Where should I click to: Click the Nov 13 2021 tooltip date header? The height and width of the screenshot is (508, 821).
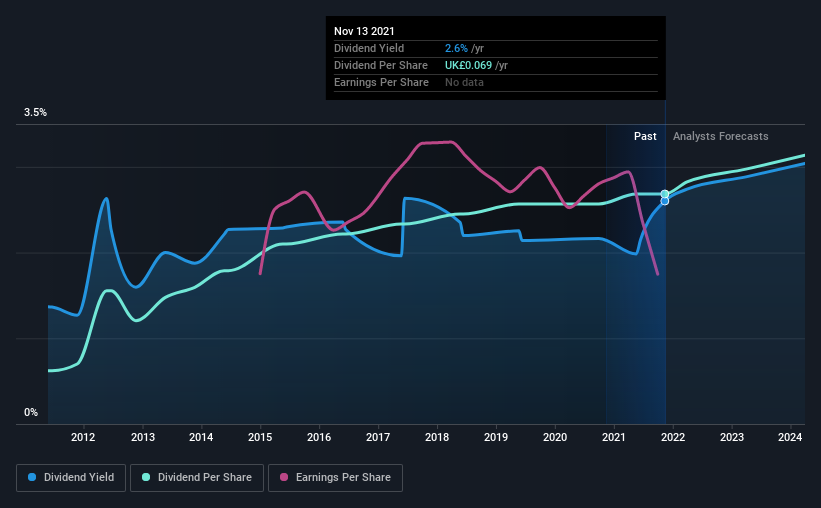point(364,31)
